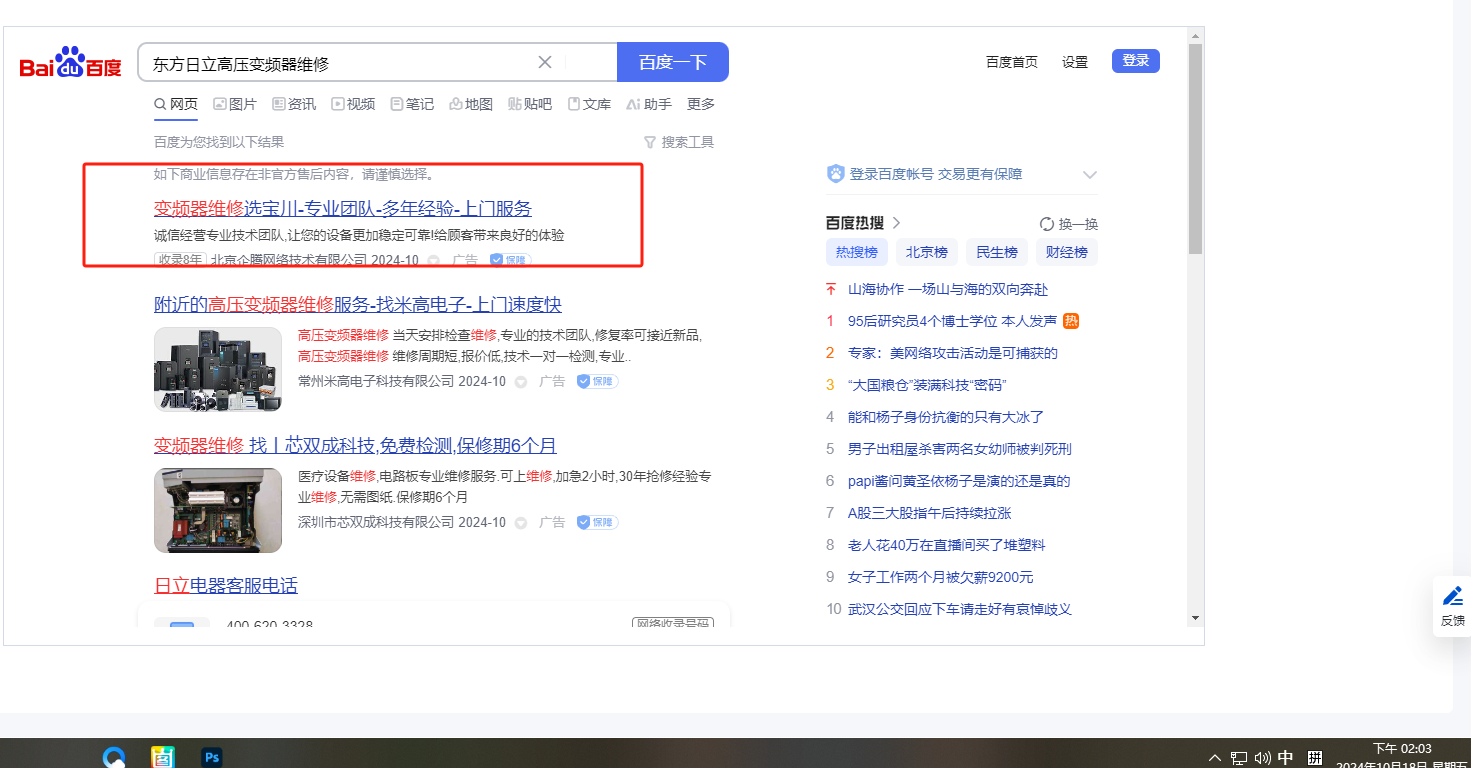
Task: Click the 换一换 refresh icon
Action: point(1047,224)
